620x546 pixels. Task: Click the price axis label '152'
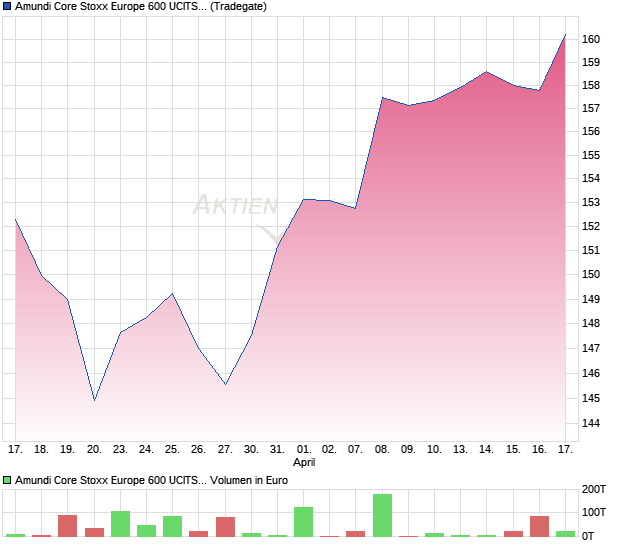[x=591, y=226]
